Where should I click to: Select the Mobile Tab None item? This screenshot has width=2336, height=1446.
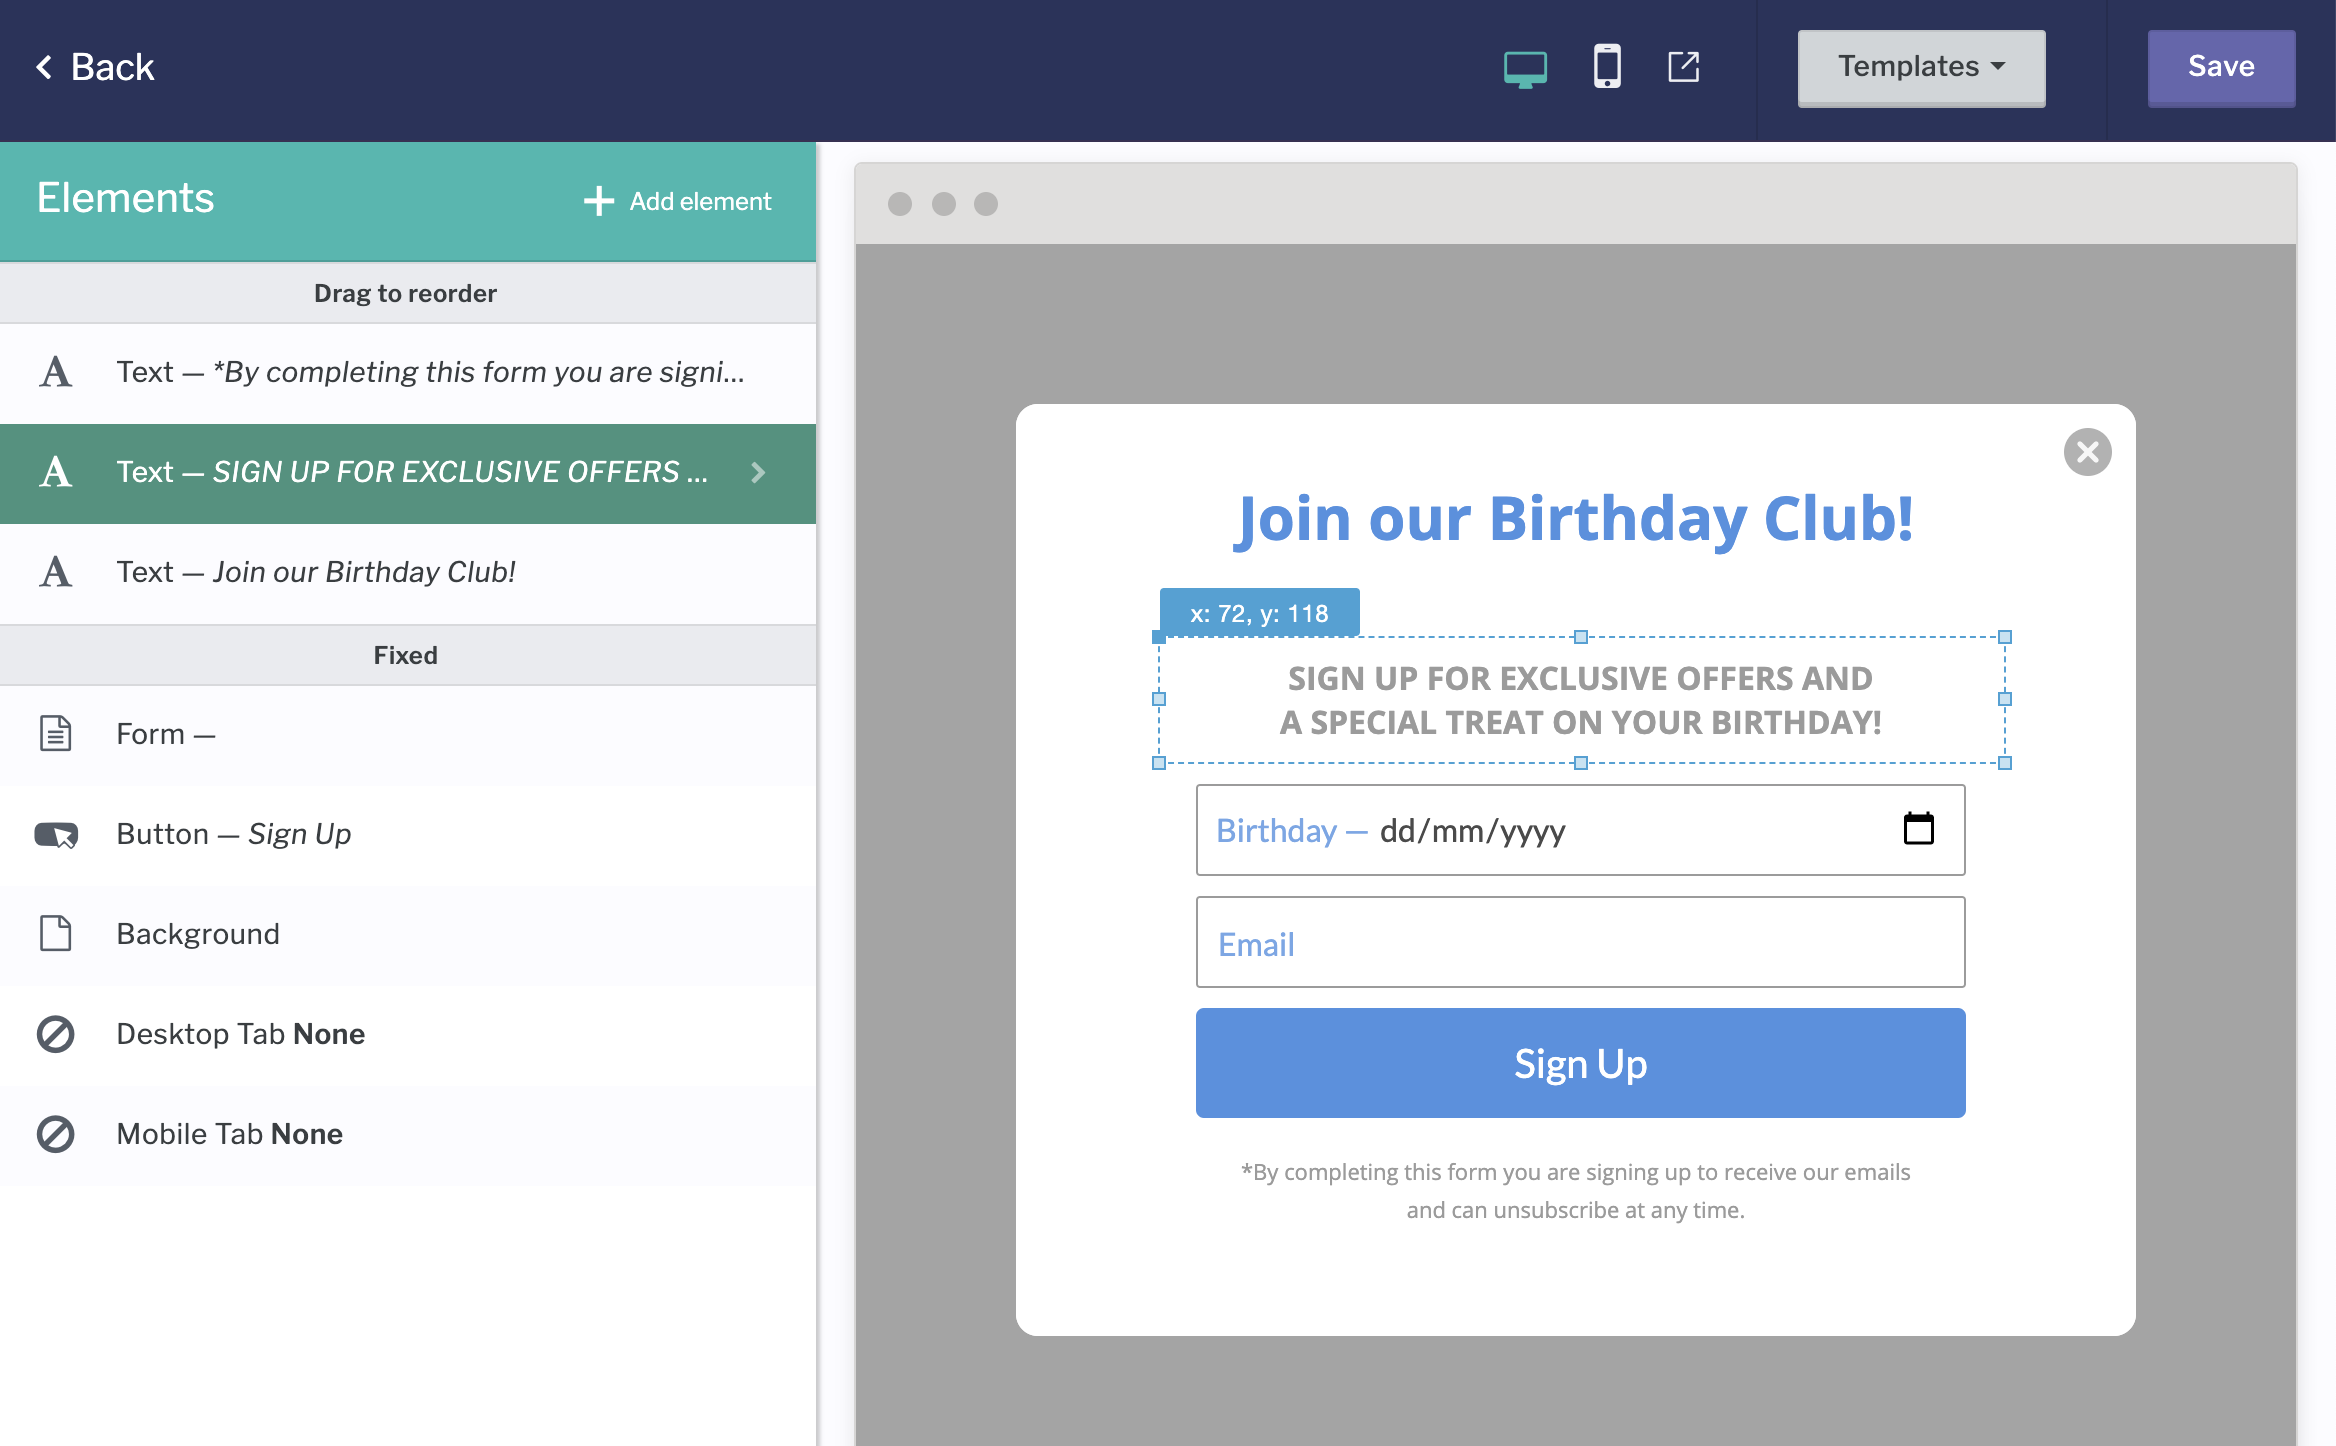click(229, 1134)
